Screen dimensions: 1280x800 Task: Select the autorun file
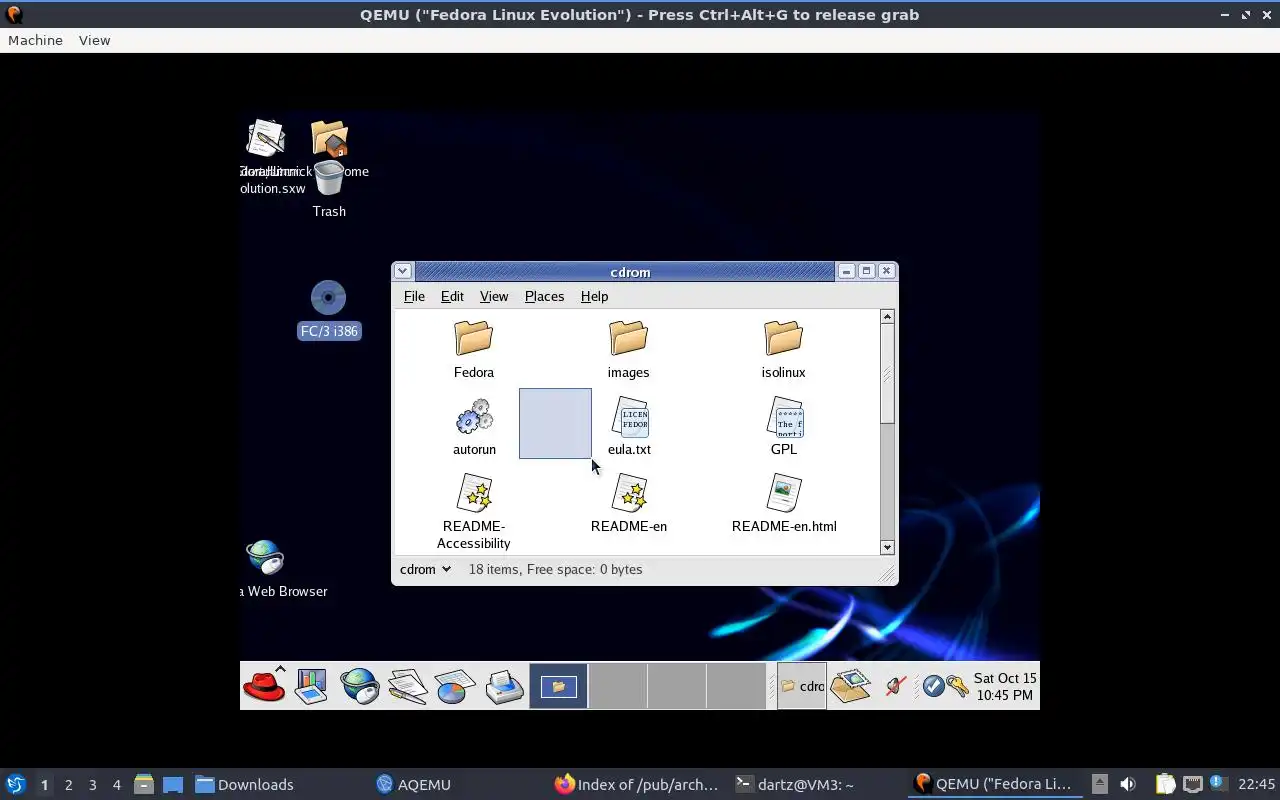click(x=474, y=427)
